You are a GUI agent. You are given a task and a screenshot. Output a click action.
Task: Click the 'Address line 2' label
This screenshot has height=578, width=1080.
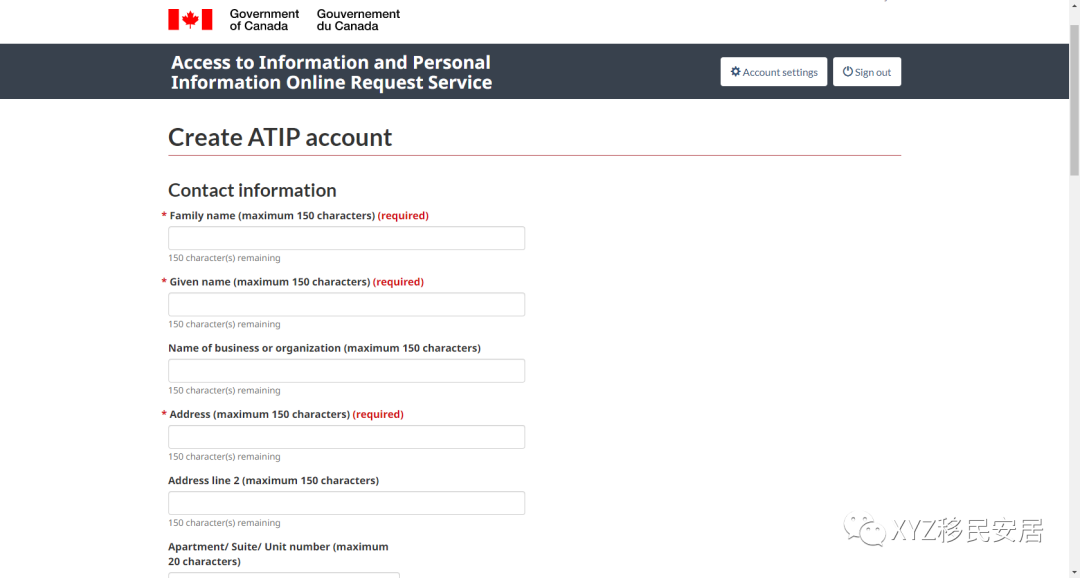pos(273,480)
